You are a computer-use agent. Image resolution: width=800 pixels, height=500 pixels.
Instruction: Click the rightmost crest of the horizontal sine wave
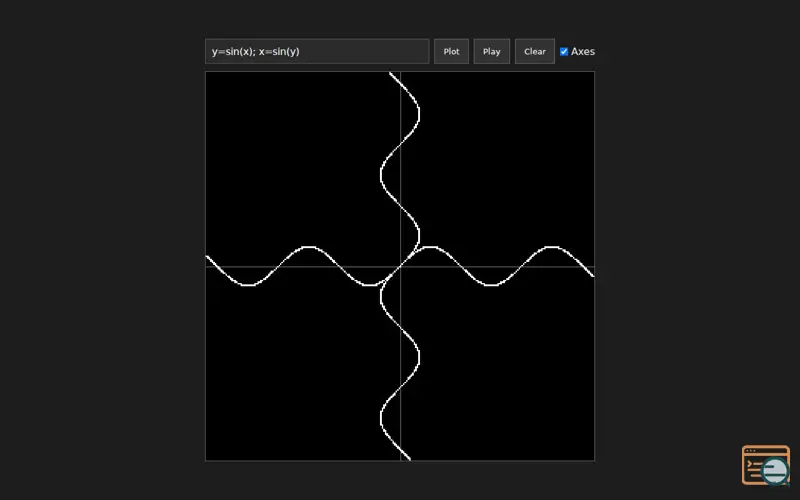coord(552,247)
